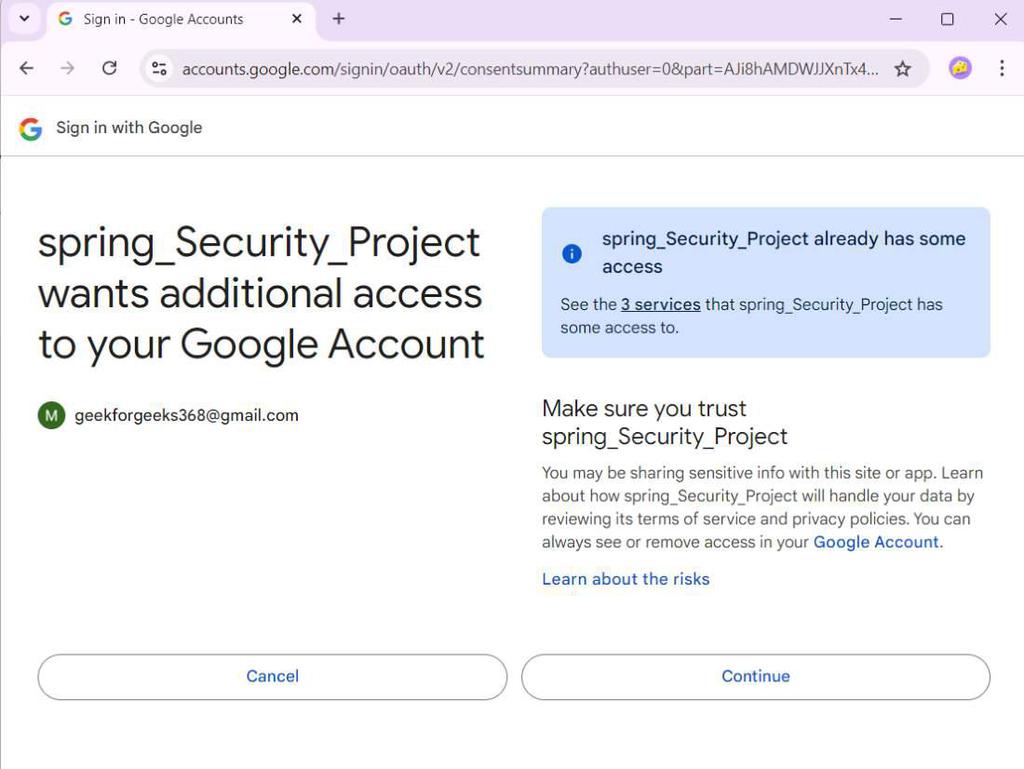
Task: Close the Sign in tab
Action: 297,19
